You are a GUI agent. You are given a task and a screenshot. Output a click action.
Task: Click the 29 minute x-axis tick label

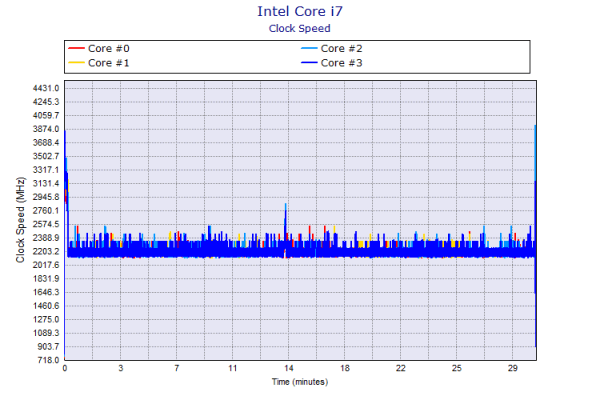(513, 368)
